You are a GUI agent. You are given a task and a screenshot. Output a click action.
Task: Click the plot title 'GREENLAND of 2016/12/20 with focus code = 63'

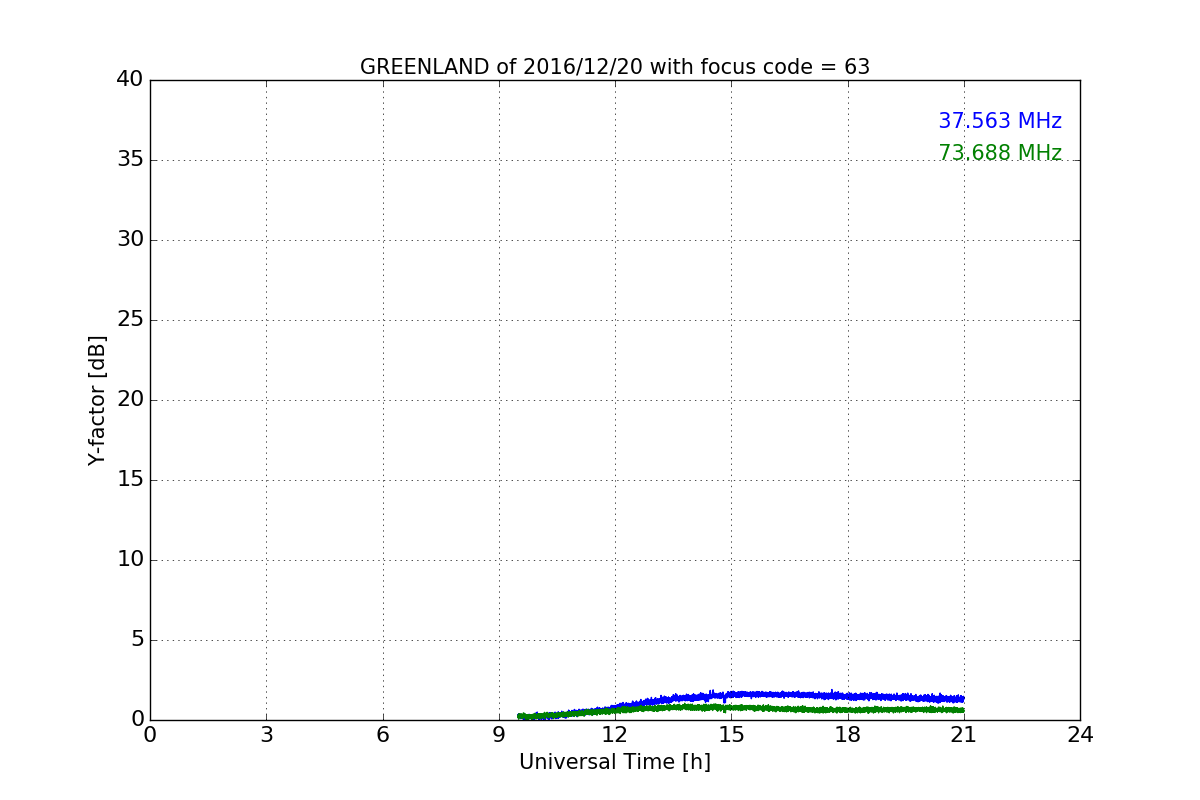(x=615, y=67)
